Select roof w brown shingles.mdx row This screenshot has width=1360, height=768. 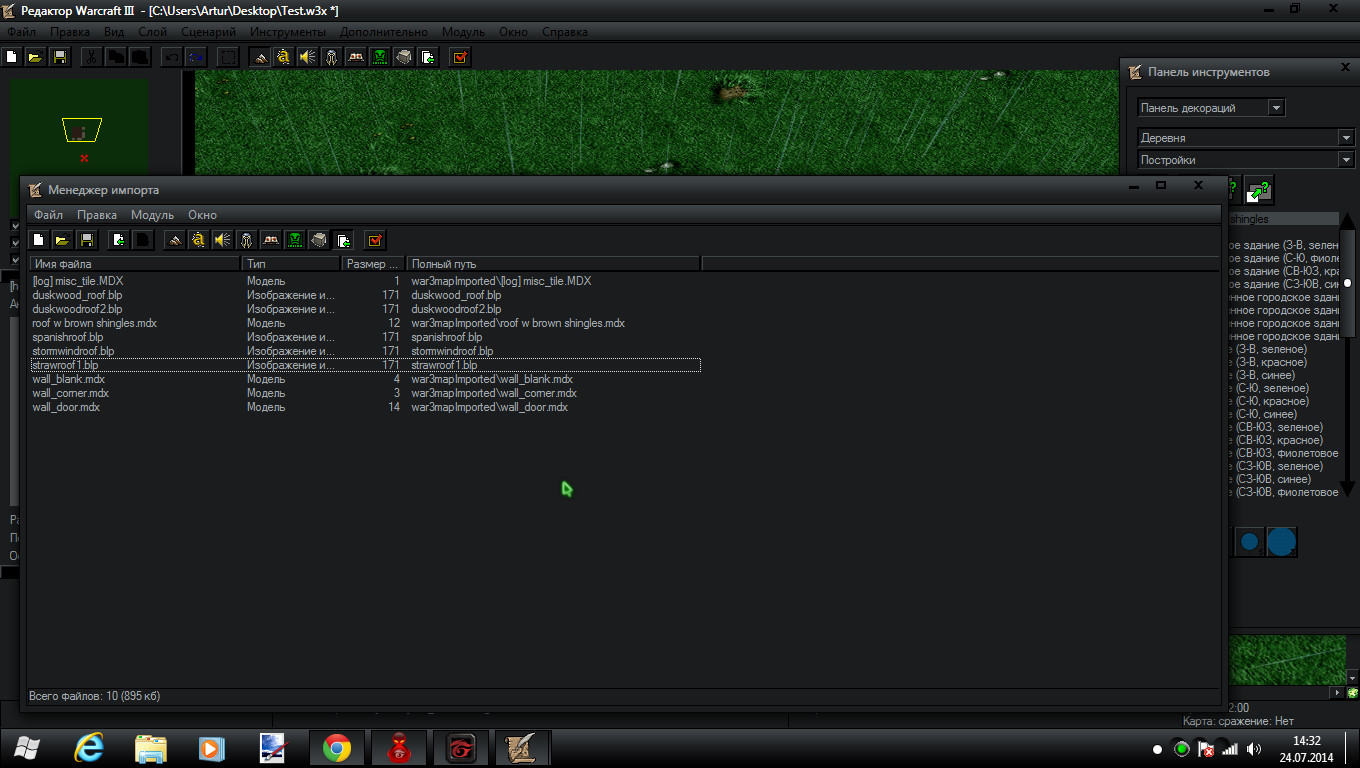(365, 323)
